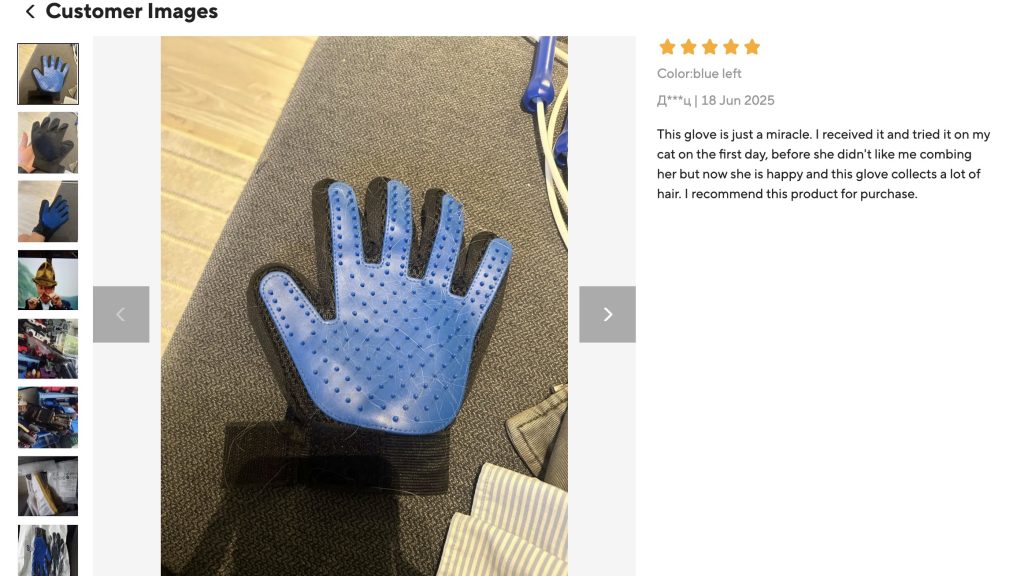Click the Customer Images heading
Image resolution: width=1024 pixels, height=576 pixels.
pyautogui.click(x=132, y=11)
